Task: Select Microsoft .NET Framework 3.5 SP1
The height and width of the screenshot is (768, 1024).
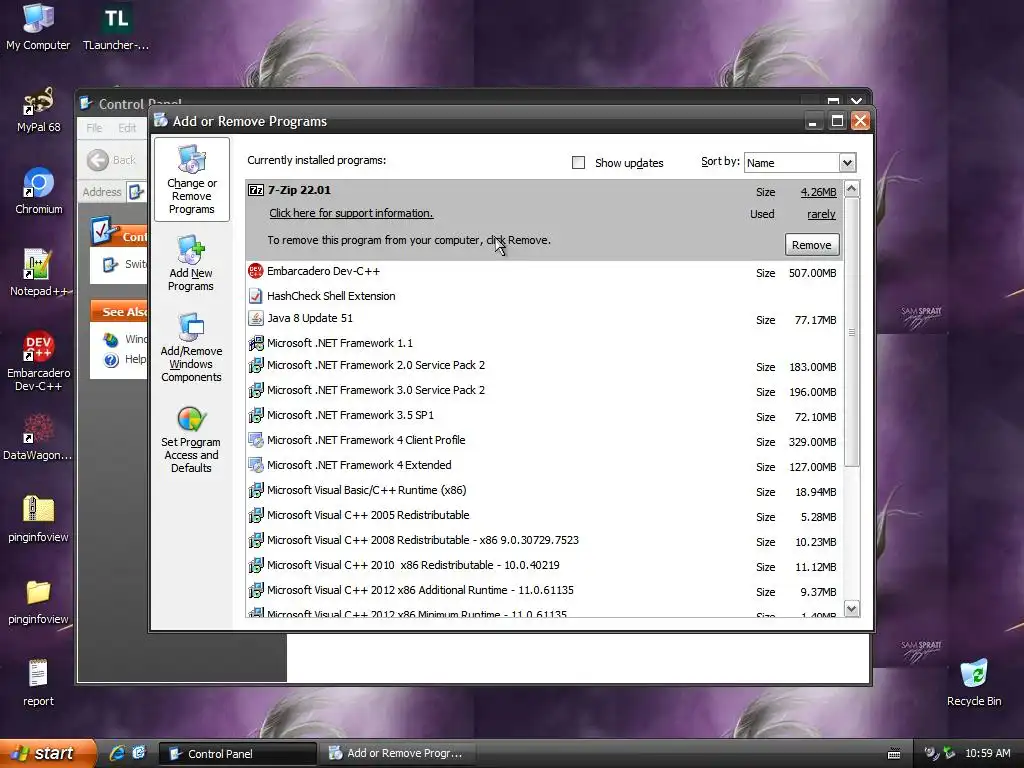Action: [544, 415]
